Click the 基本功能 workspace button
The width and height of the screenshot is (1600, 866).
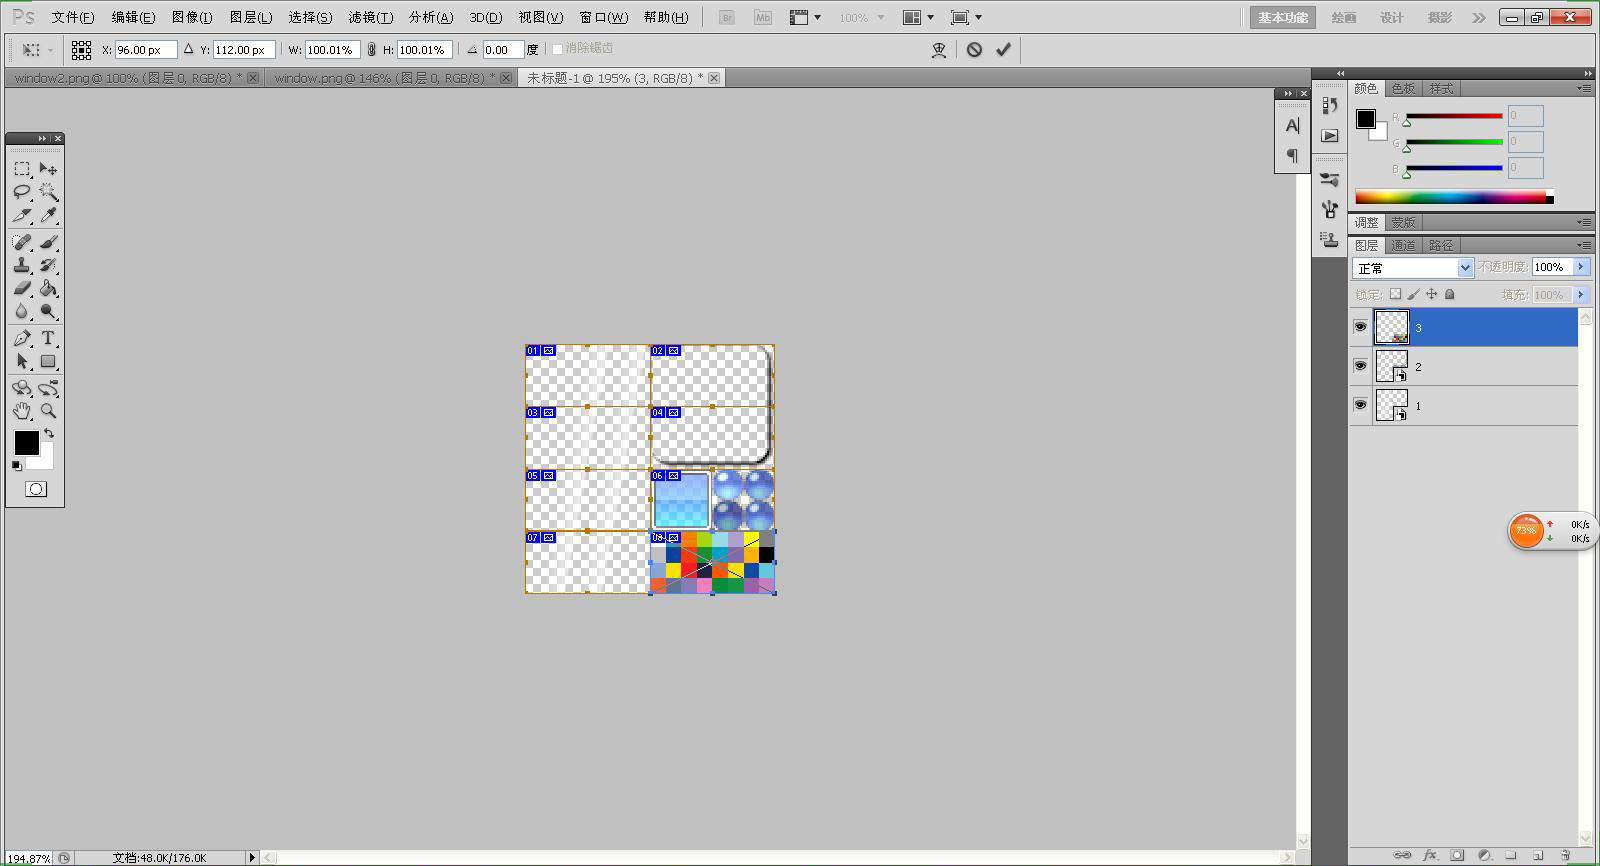pyautogui.click(x=1284, y=18)
